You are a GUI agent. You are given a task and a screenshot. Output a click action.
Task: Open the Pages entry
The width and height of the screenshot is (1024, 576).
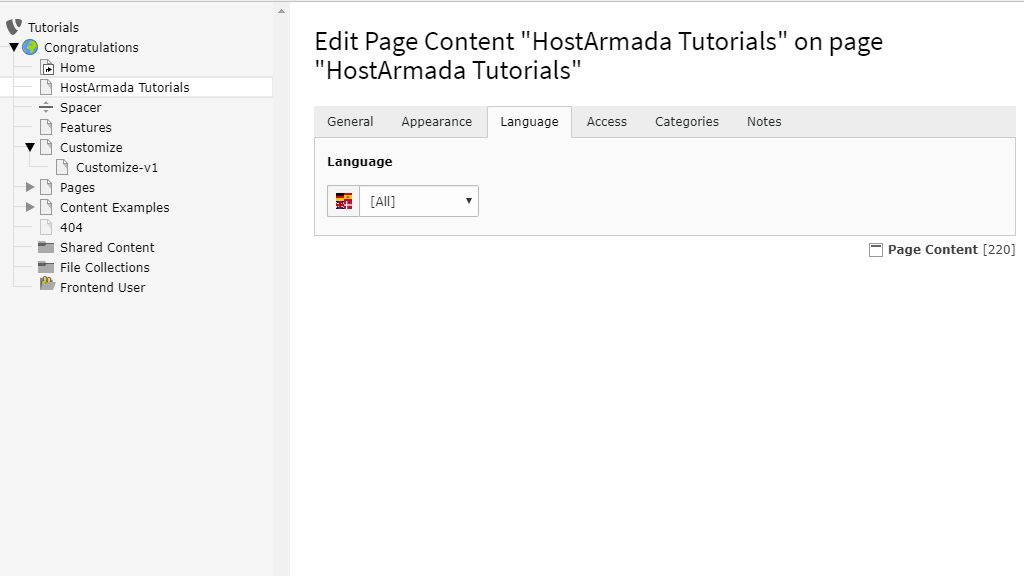click(x=77, y=188)
